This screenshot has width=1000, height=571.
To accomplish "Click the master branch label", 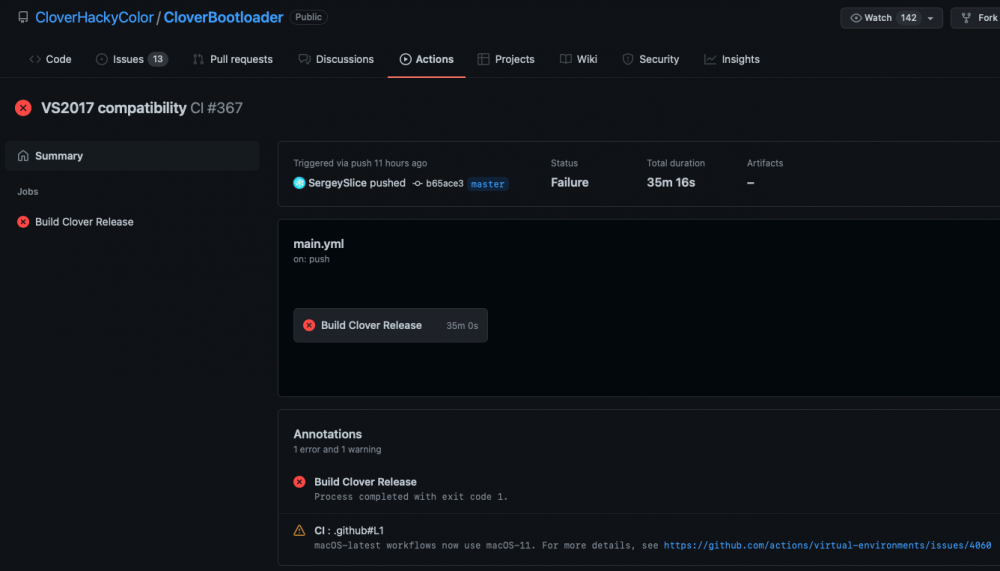I will click(x=488, y=184).
